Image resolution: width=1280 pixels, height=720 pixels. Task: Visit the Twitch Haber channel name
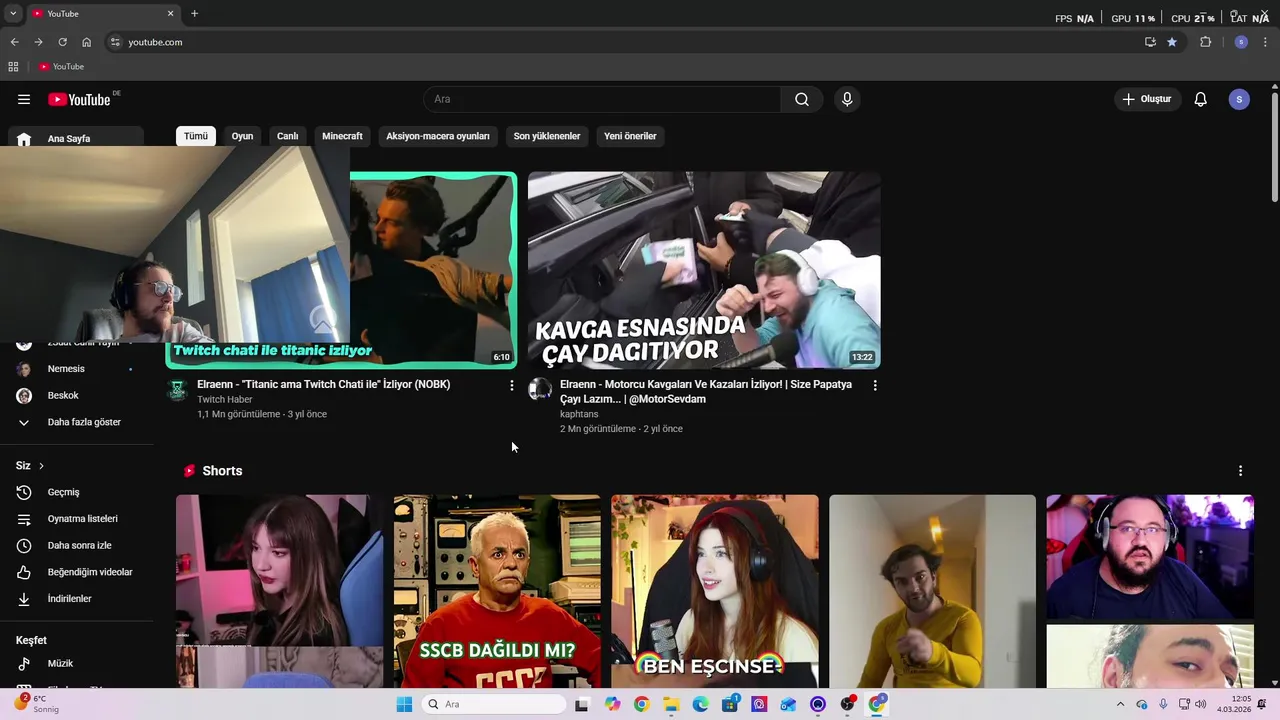(x=224, y=399)
